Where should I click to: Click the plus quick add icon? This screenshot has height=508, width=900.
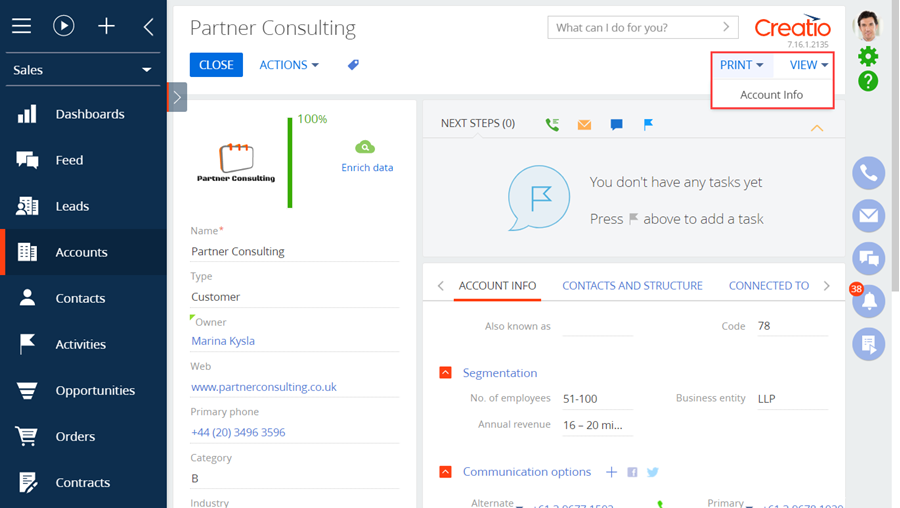[106, 26]
